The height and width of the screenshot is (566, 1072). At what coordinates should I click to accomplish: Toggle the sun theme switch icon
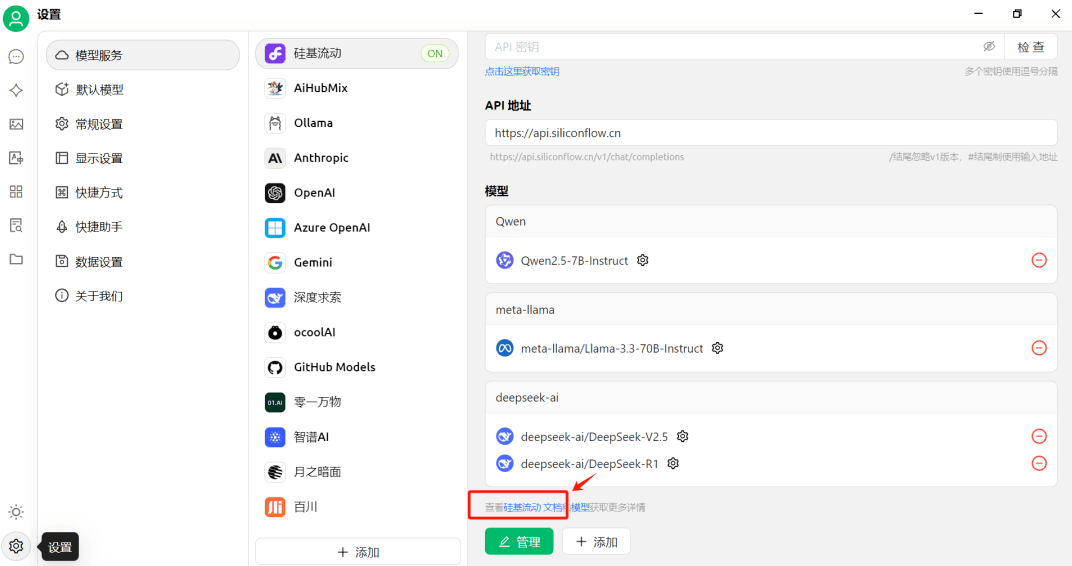pos(16,512)
